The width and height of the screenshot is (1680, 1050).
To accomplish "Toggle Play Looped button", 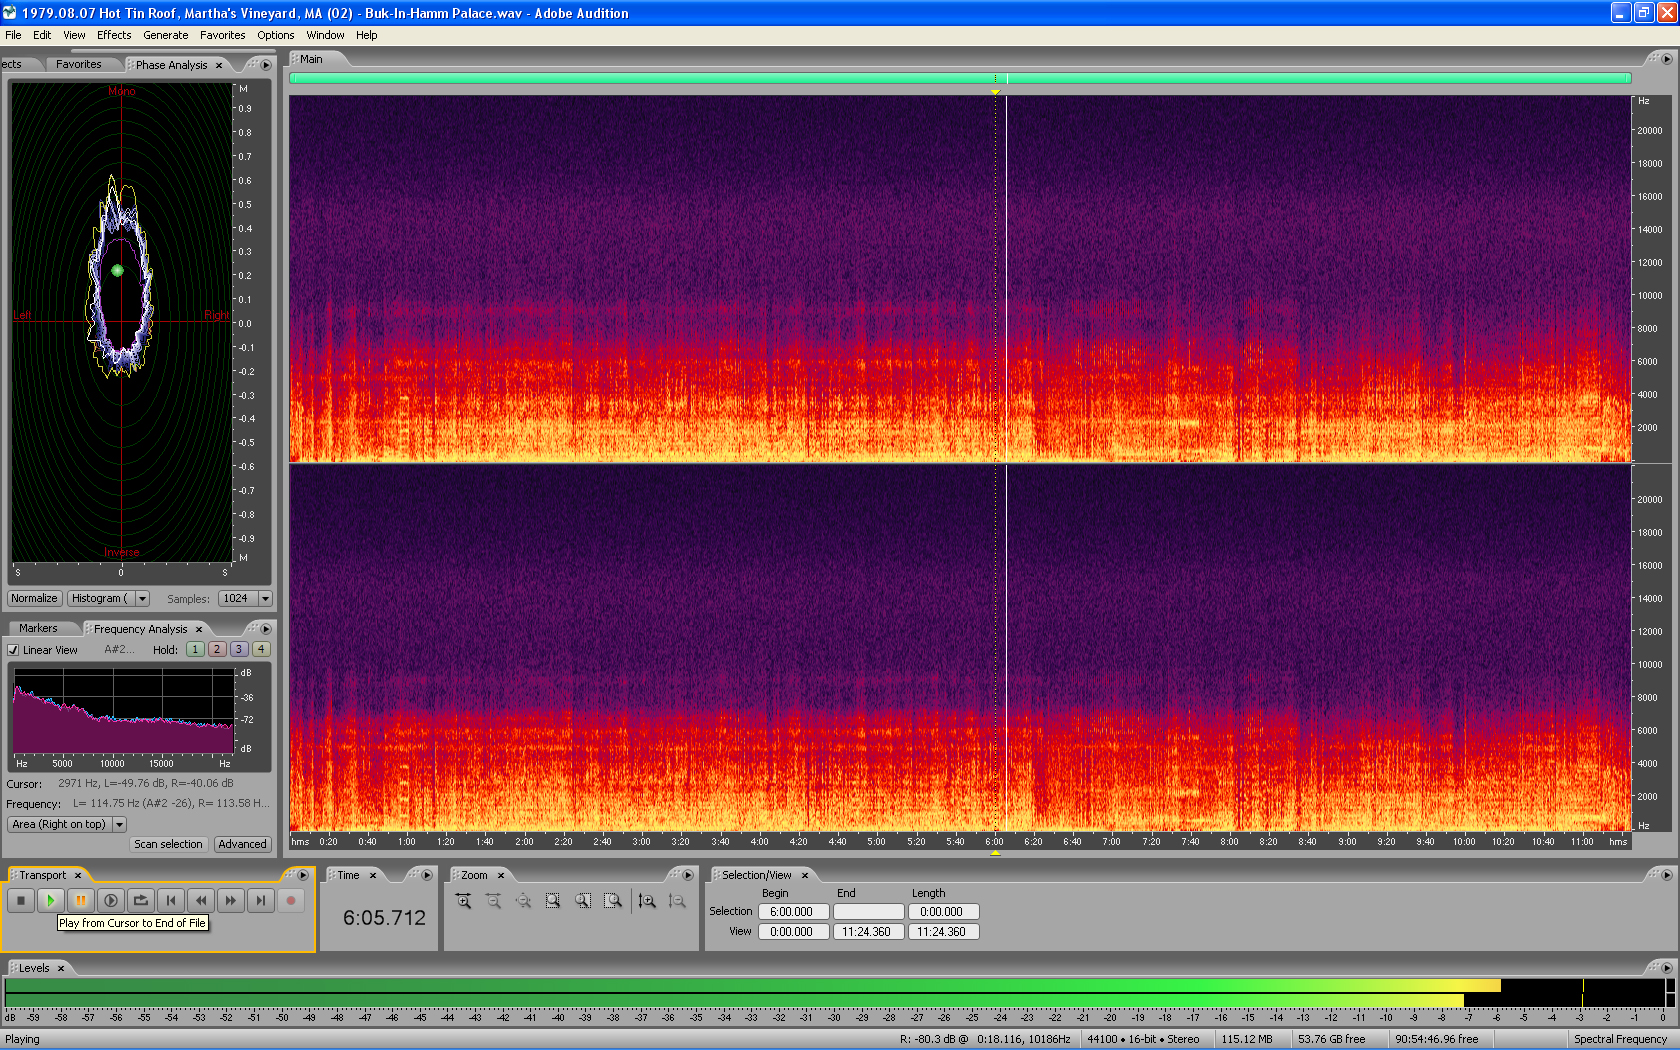I will pyautogui.click(x=141, y=900).
